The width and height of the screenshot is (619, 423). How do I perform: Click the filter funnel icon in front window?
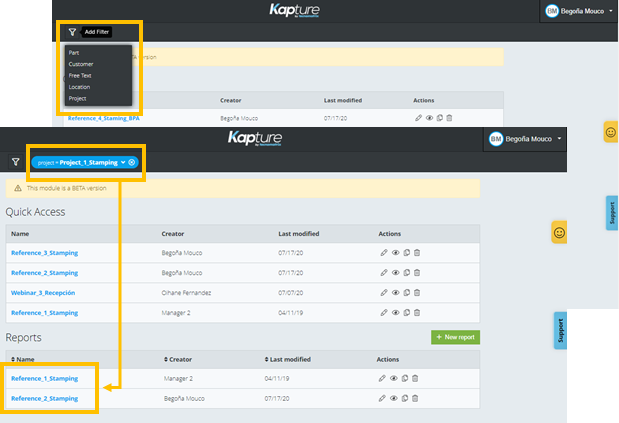coord(15,162)
